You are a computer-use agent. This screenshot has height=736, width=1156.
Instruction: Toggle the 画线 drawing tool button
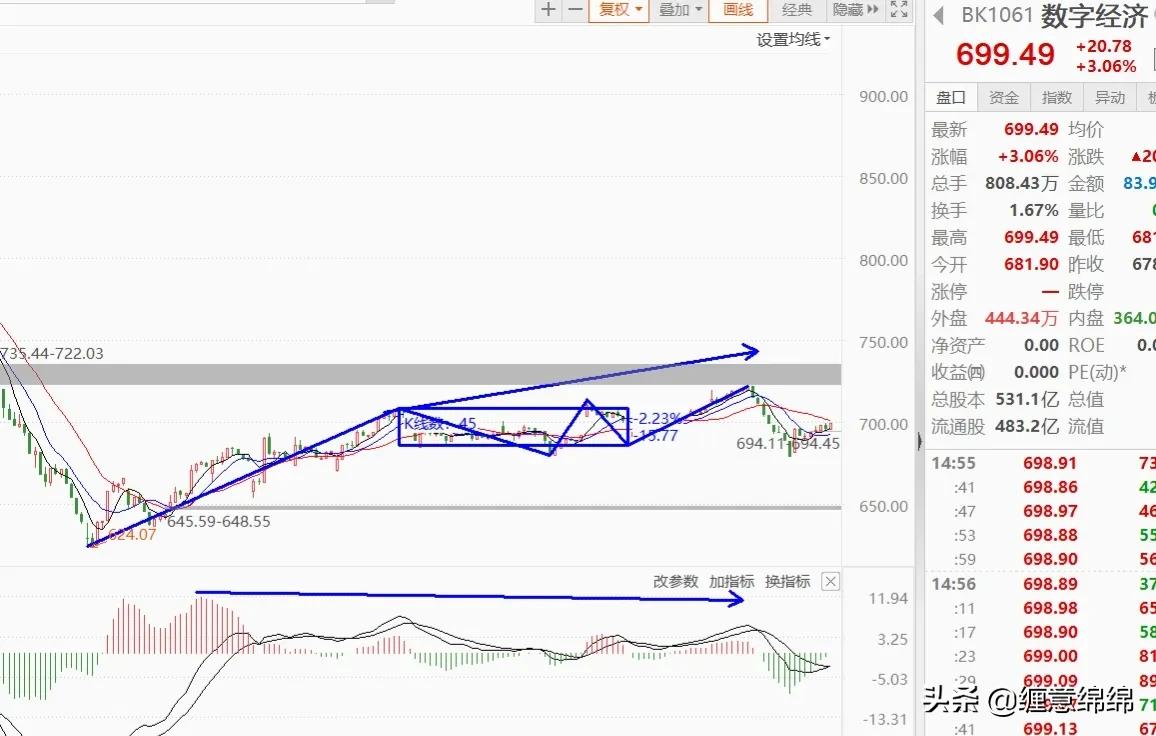tap(738, 10)
